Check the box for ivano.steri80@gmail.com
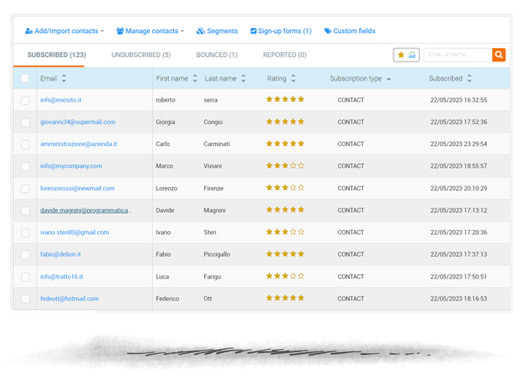526x387 pixels. [25, 233]
